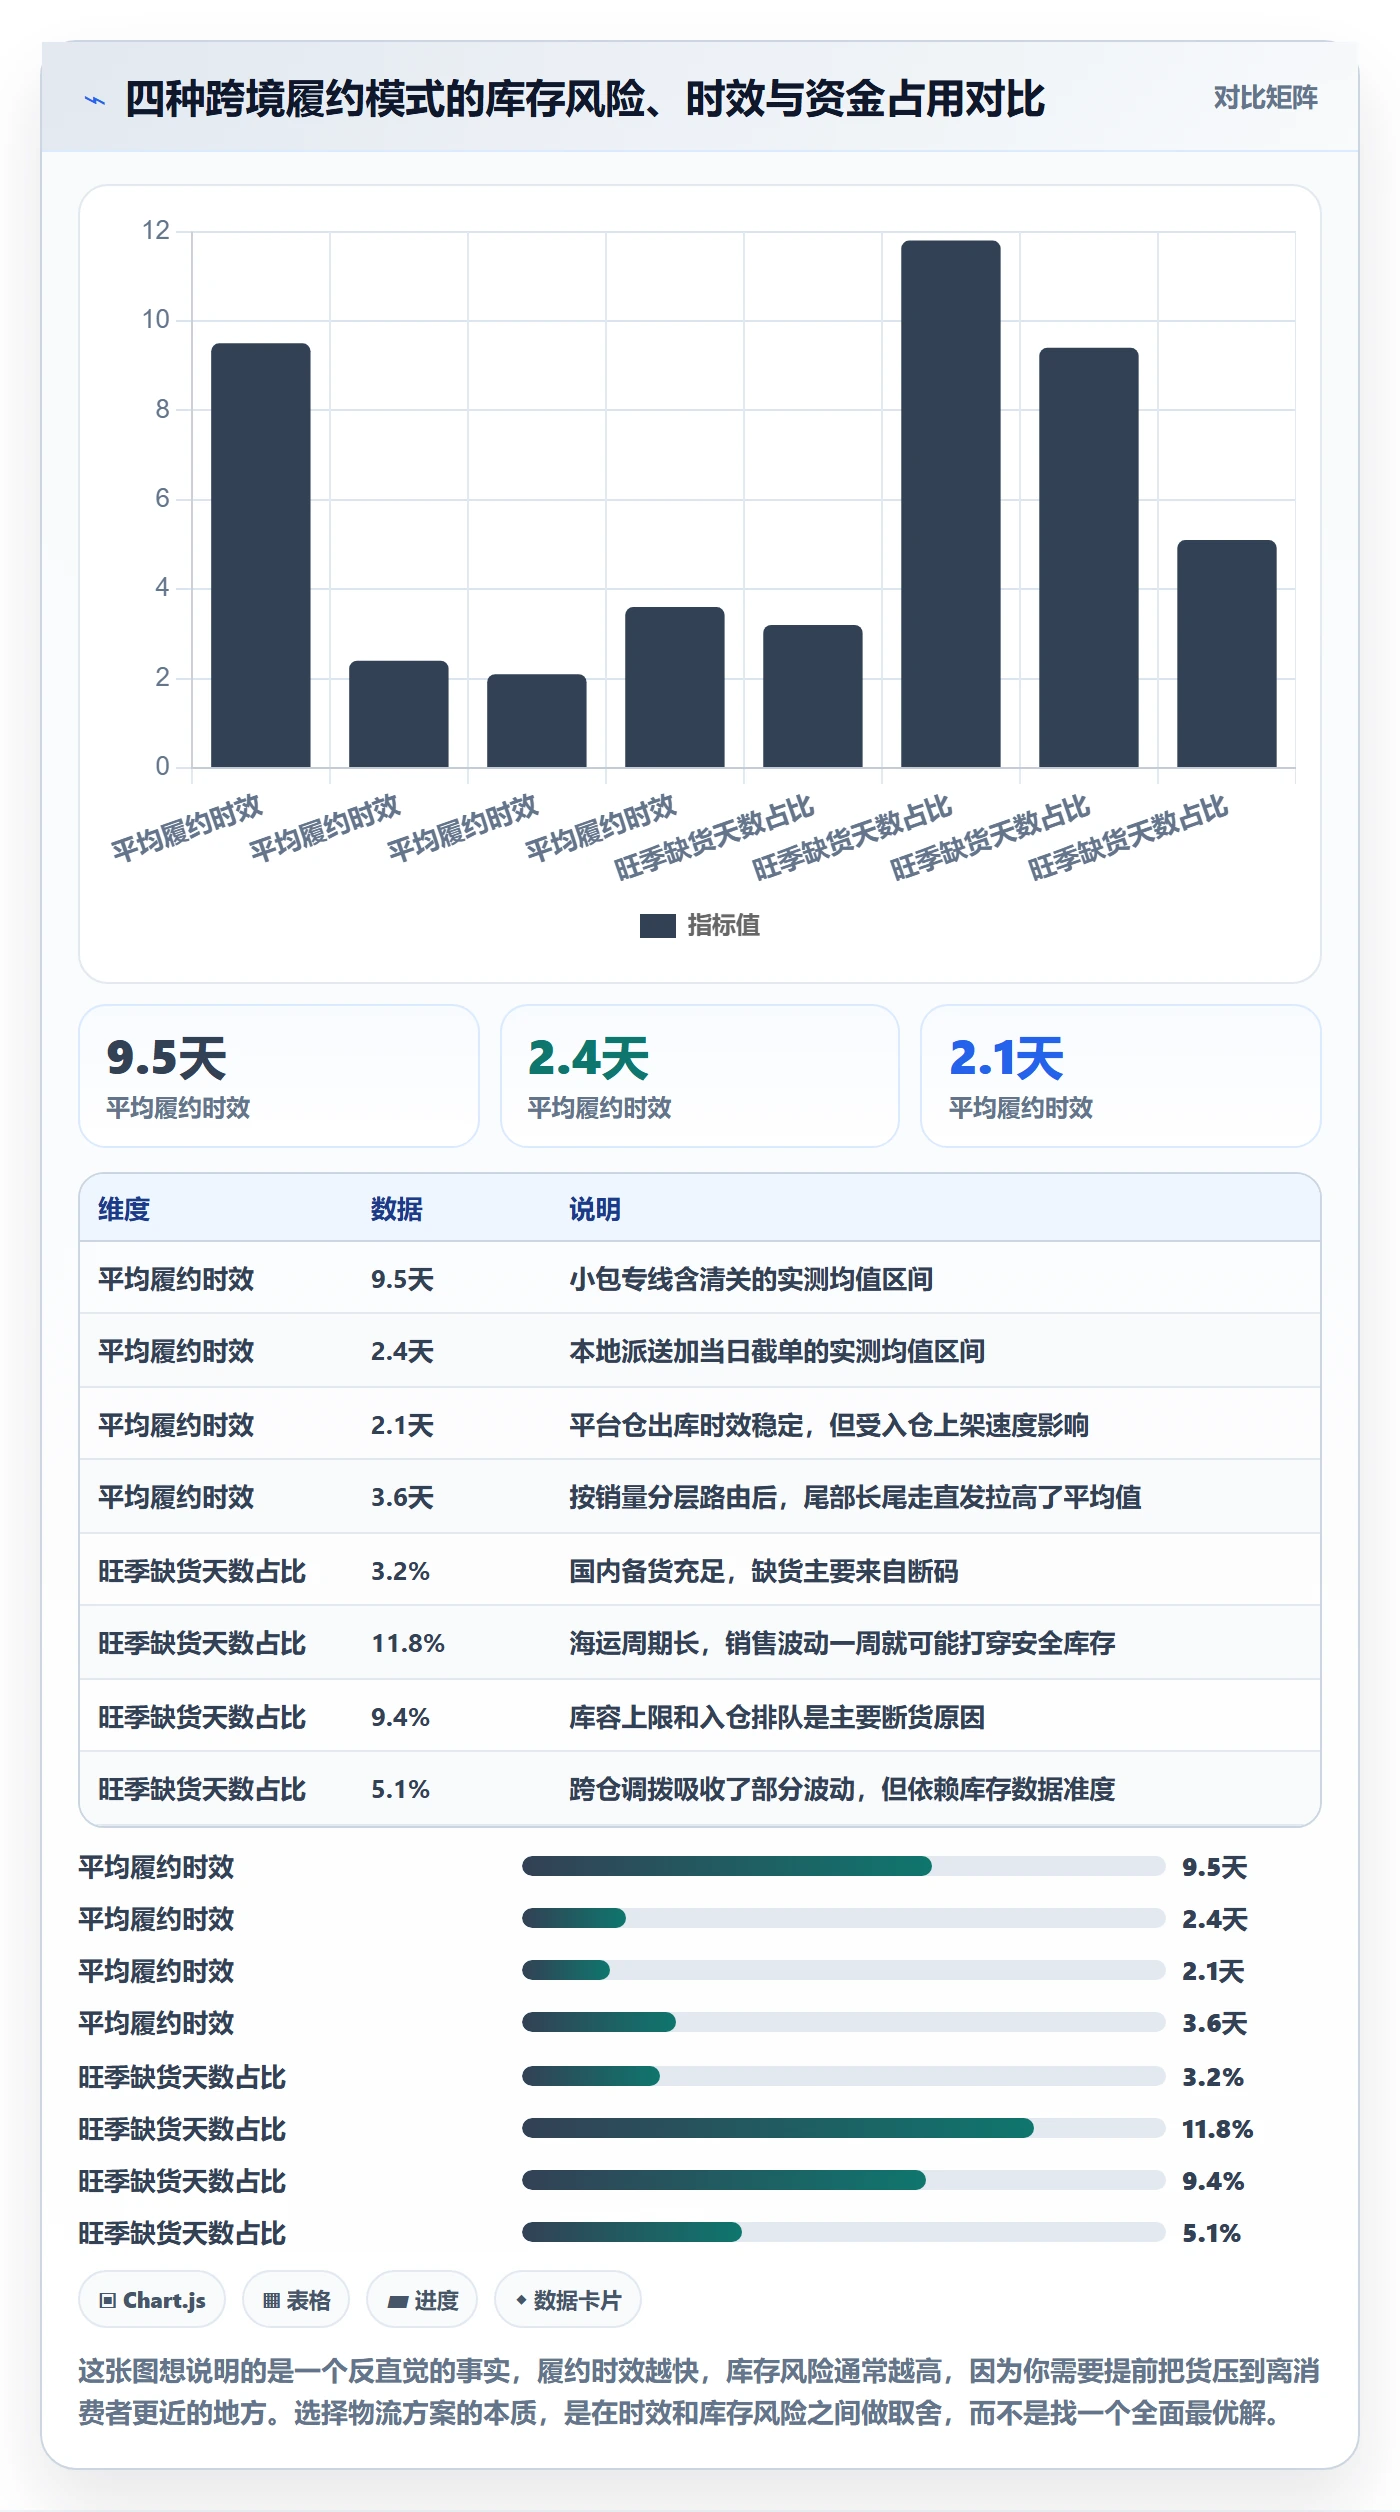Click the 进度 tag chip
The image size is (1400, 2512).
pos(422,2300)
